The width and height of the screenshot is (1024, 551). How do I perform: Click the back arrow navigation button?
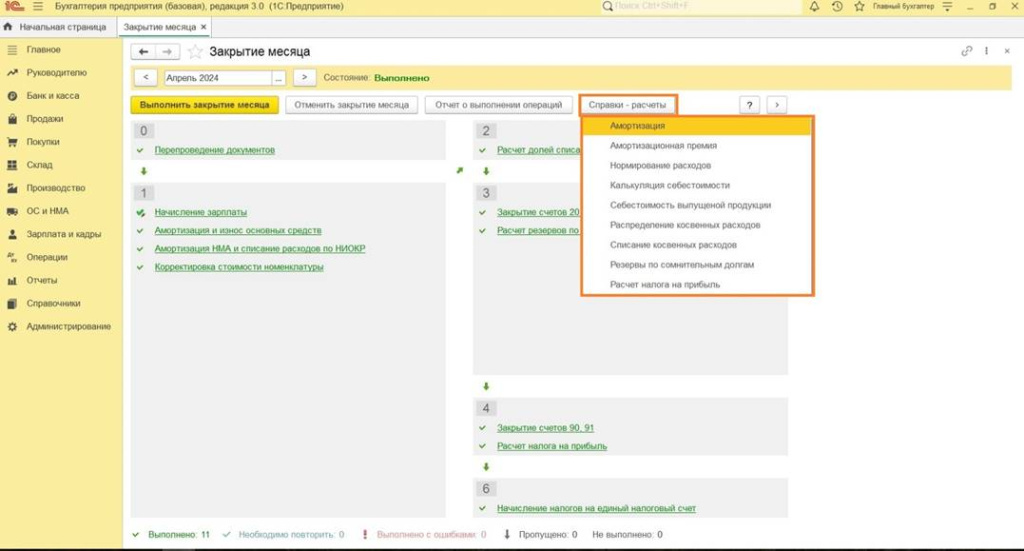144,51
